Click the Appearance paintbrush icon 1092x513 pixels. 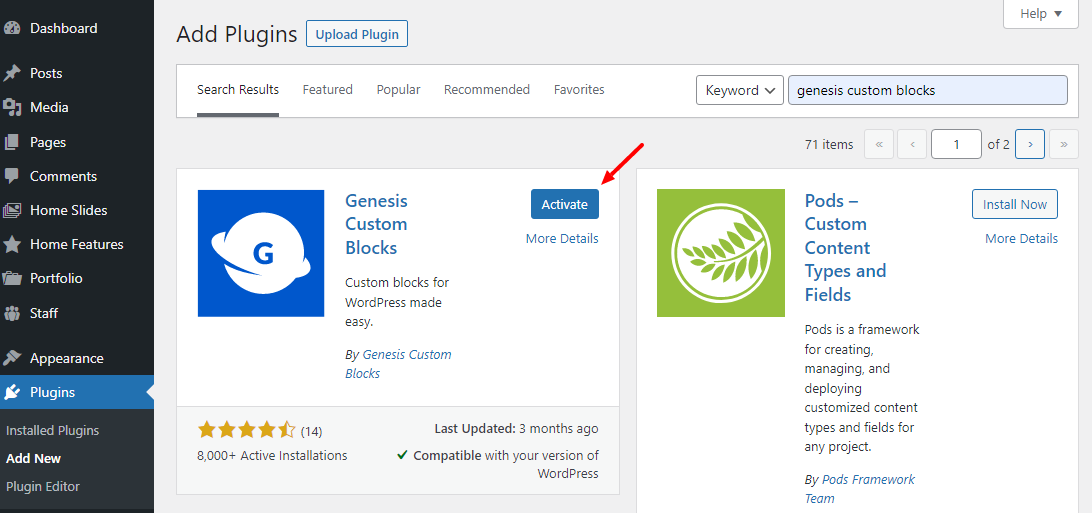pyautogui.click(x=12, y=358)
